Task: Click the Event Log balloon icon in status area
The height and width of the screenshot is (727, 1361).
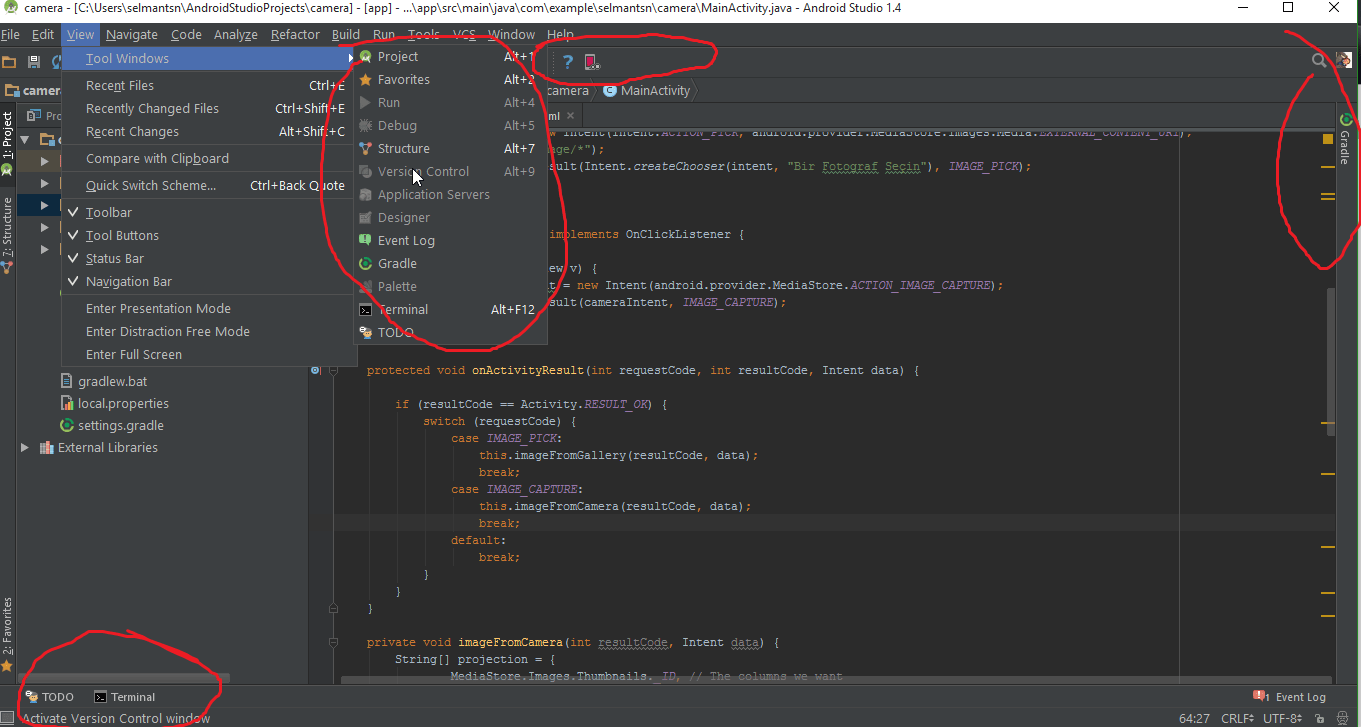Action: point(1260,696)
